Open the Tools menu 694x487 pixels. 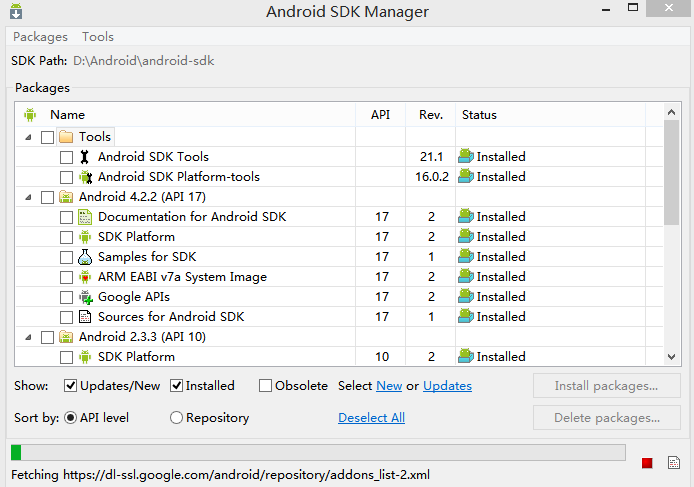click(98, 37)
